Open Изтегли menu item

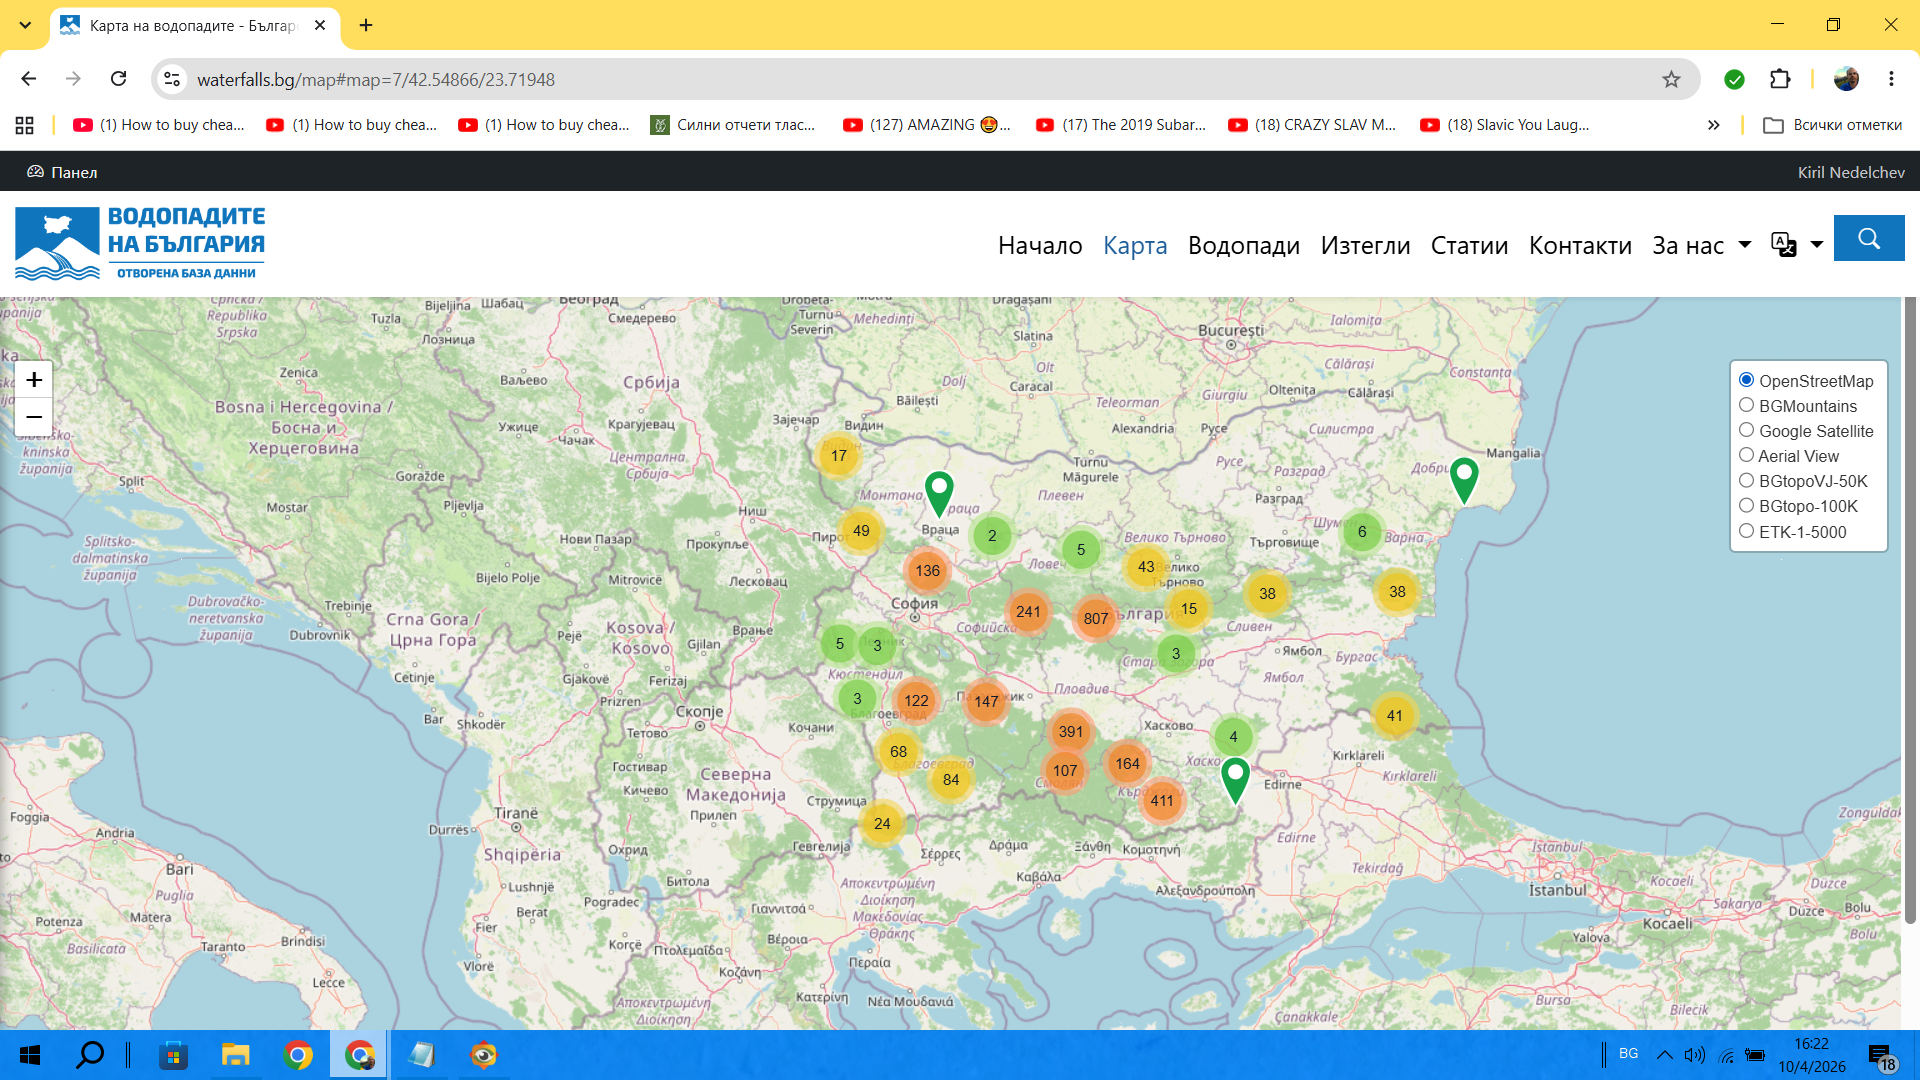[x=1365, y=245]
